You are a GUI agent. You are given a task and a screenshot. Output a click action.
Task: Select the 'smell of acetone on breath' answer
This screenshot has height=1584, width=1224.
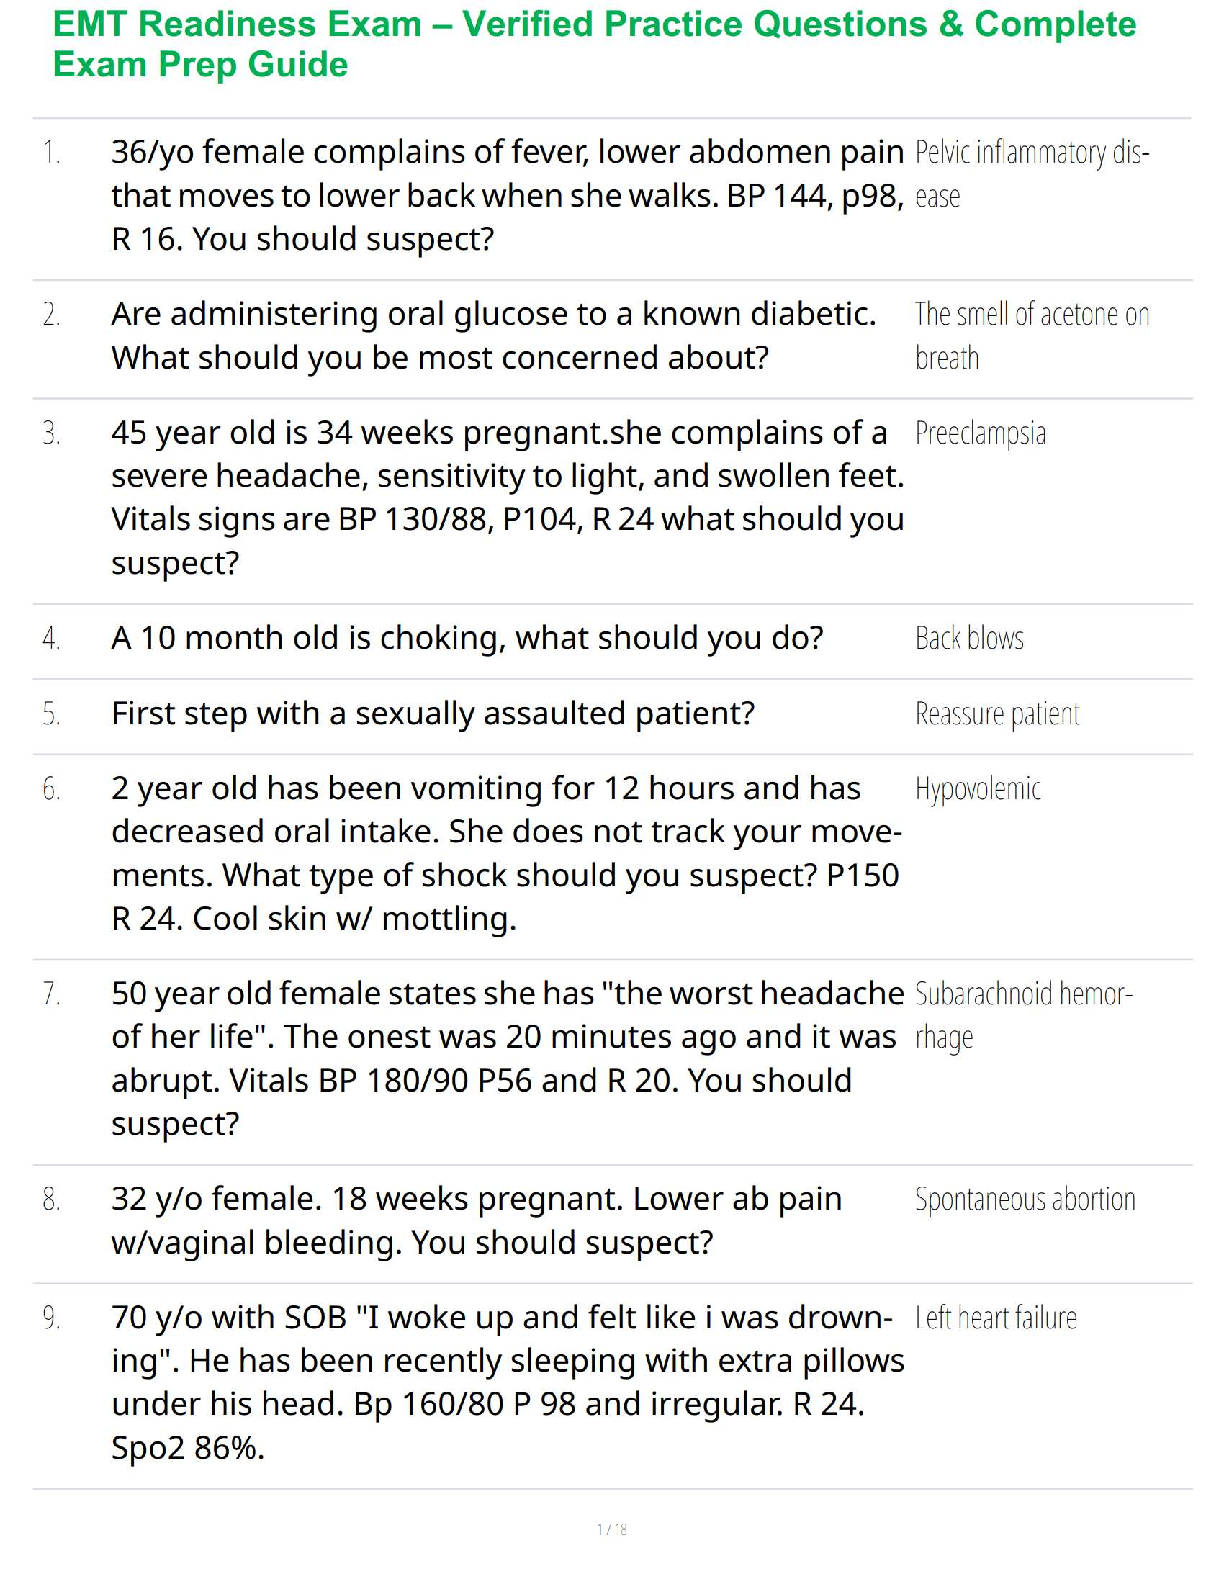click(1031, 336)
